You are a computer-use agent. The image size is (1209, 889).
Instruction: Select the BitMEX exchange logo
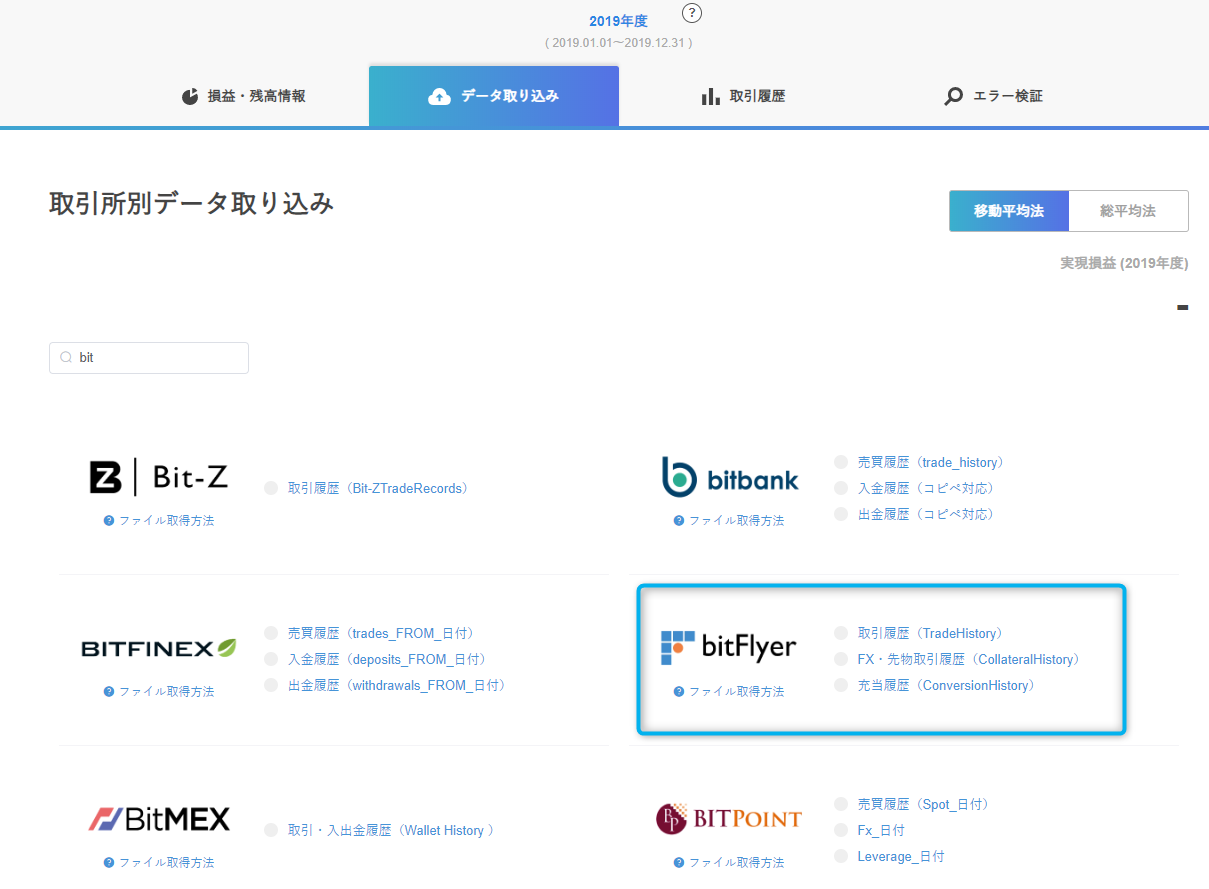157,818
